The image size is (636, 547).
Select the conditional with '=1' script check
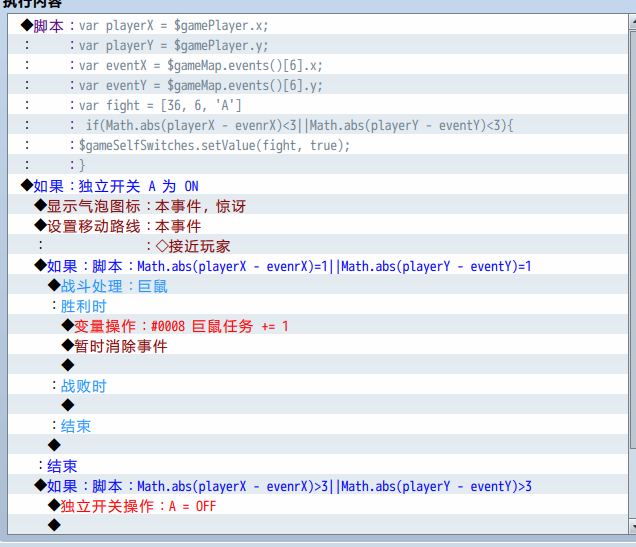tap(318, 265)
